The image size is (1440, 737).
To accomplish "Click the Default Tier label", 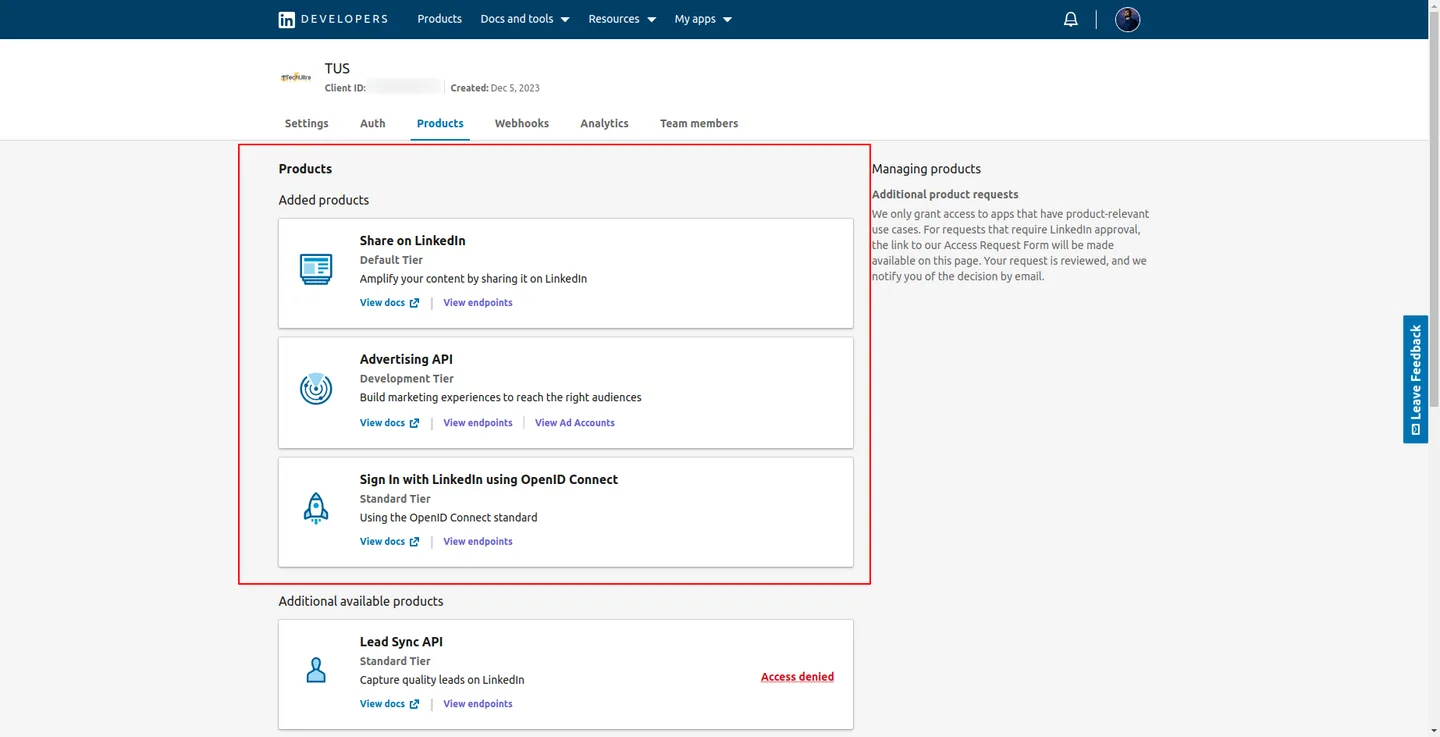I will tap(391, 260).
